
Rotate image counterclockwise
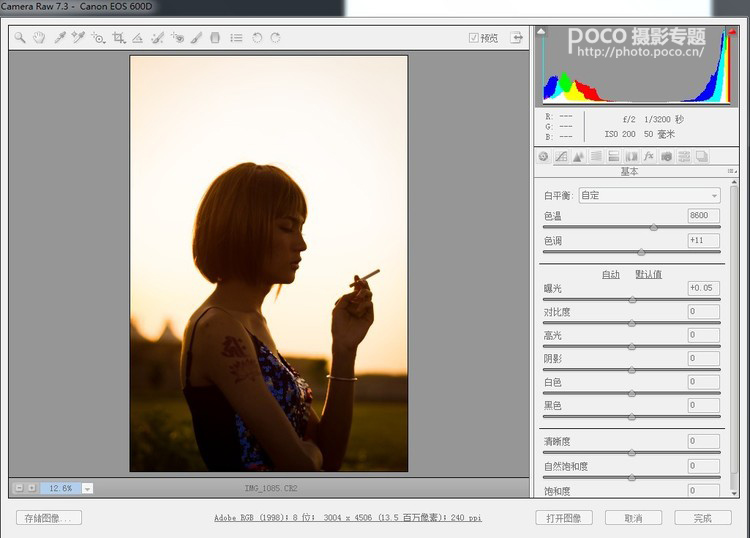[257, 37]
